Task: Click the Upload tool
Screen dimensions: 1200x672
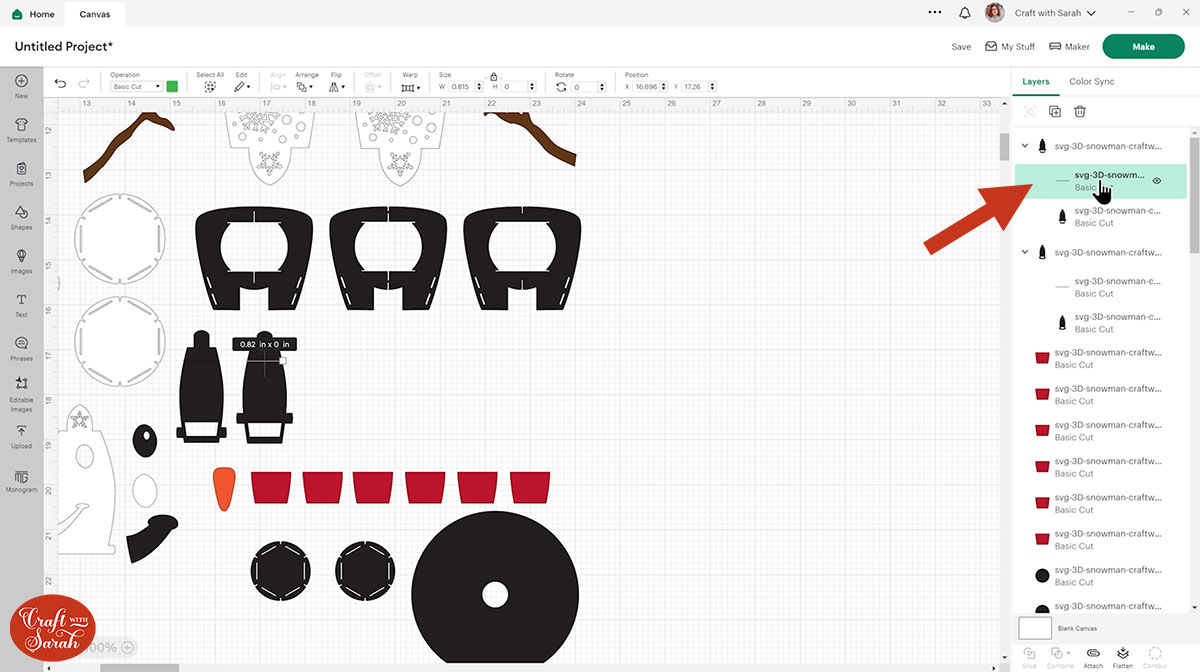Action: [21, 436]
